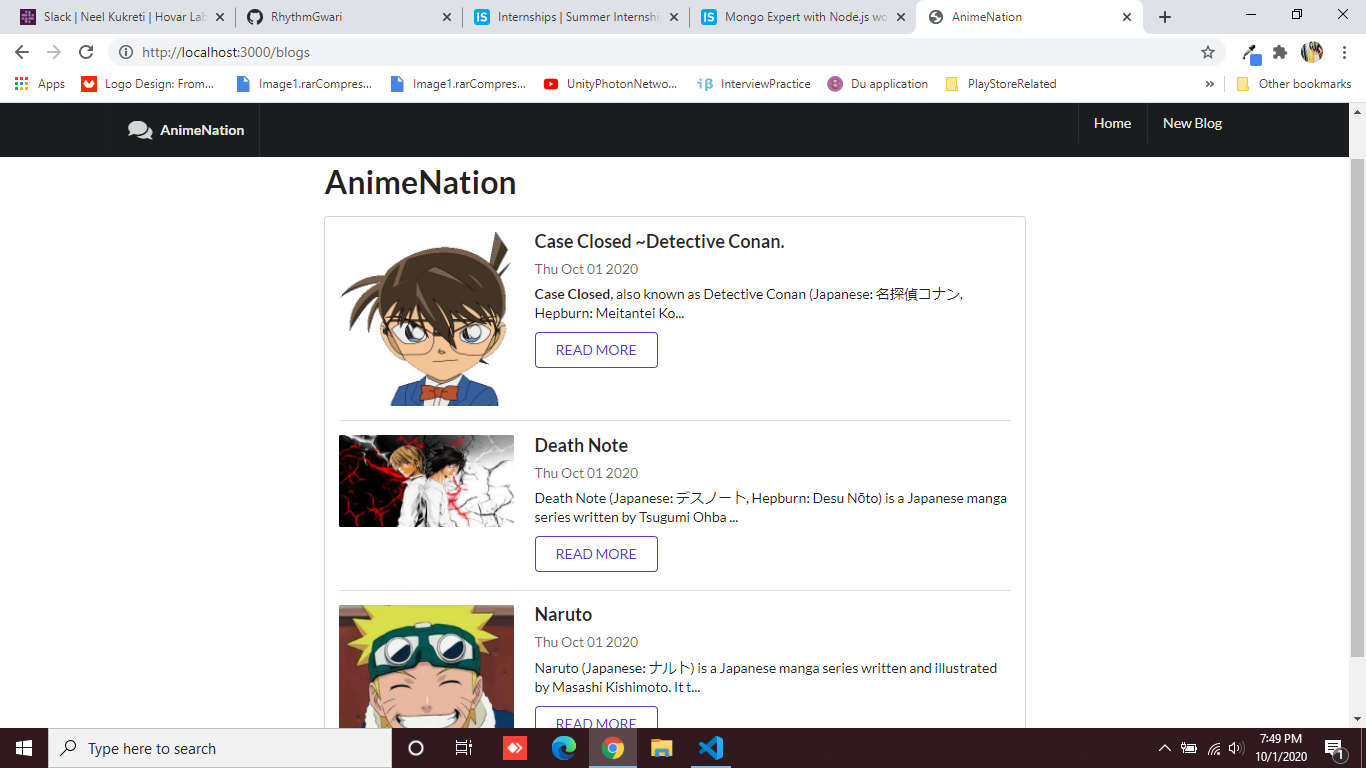Open the InterviewPractice bookmark

coord(765,84)
